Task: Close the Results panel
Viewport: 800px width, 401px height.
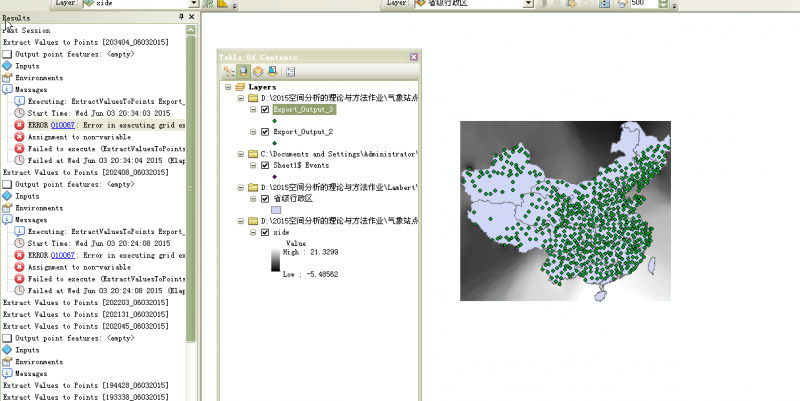Action: point(191,17)
